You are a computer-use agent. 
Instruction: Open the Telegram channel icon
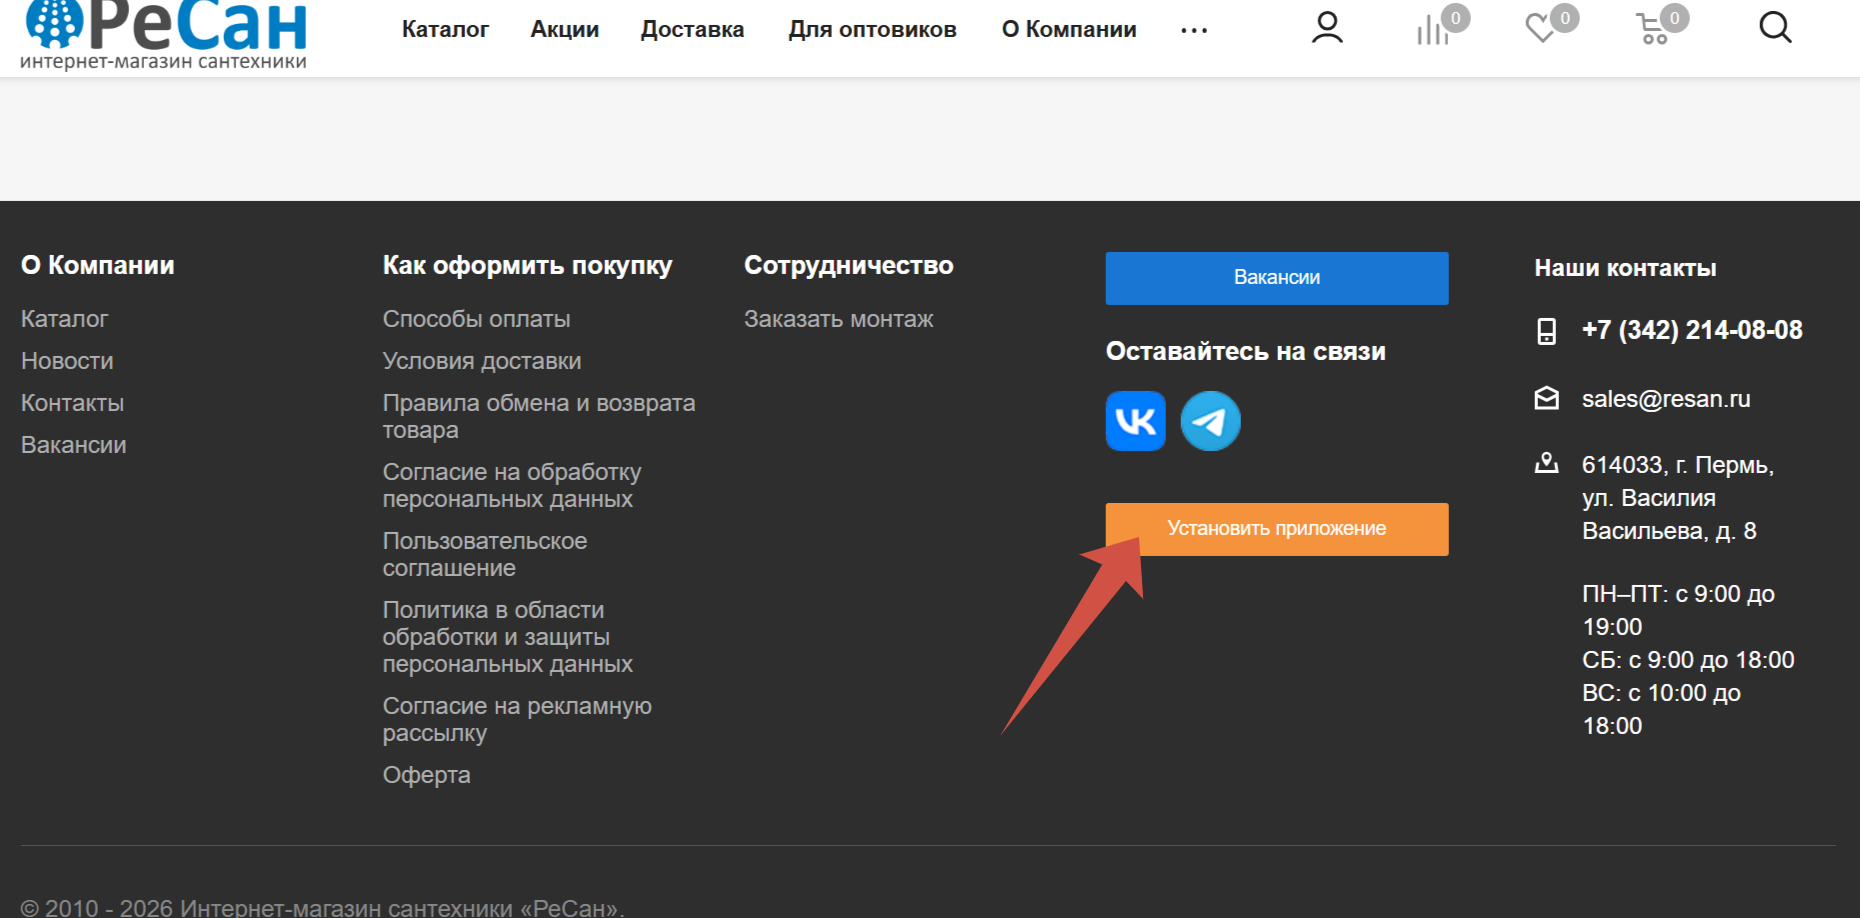pos(1210,421)
